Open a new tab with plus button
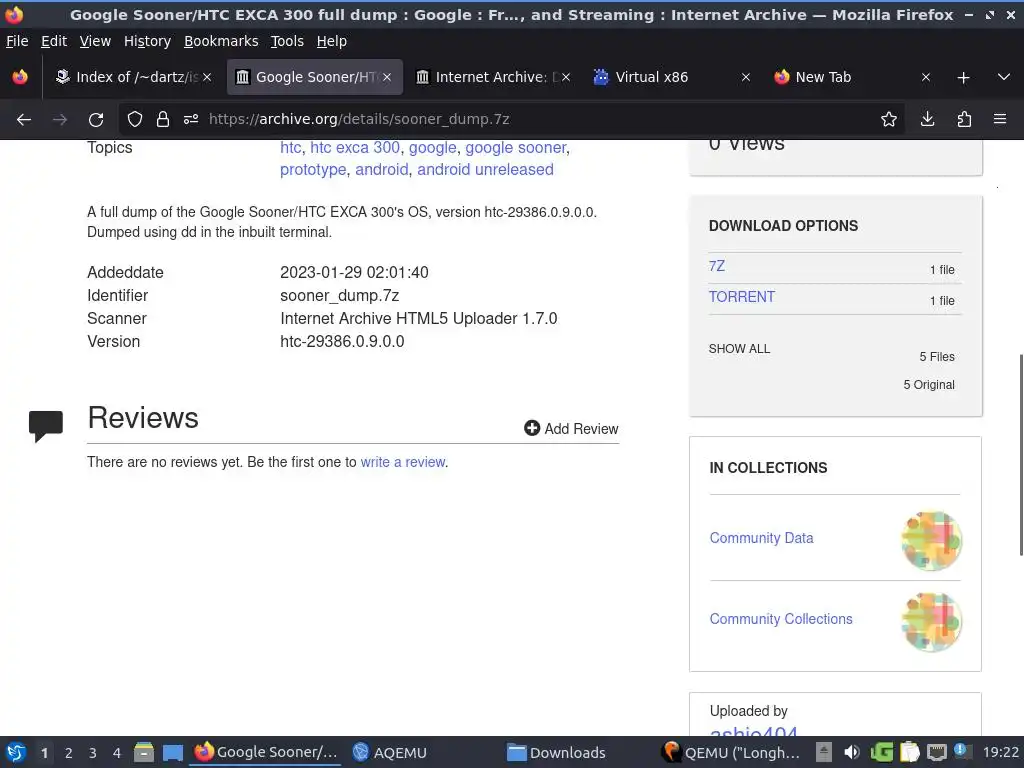Viewport: 1024px width, 768px height. coord(963,78)
